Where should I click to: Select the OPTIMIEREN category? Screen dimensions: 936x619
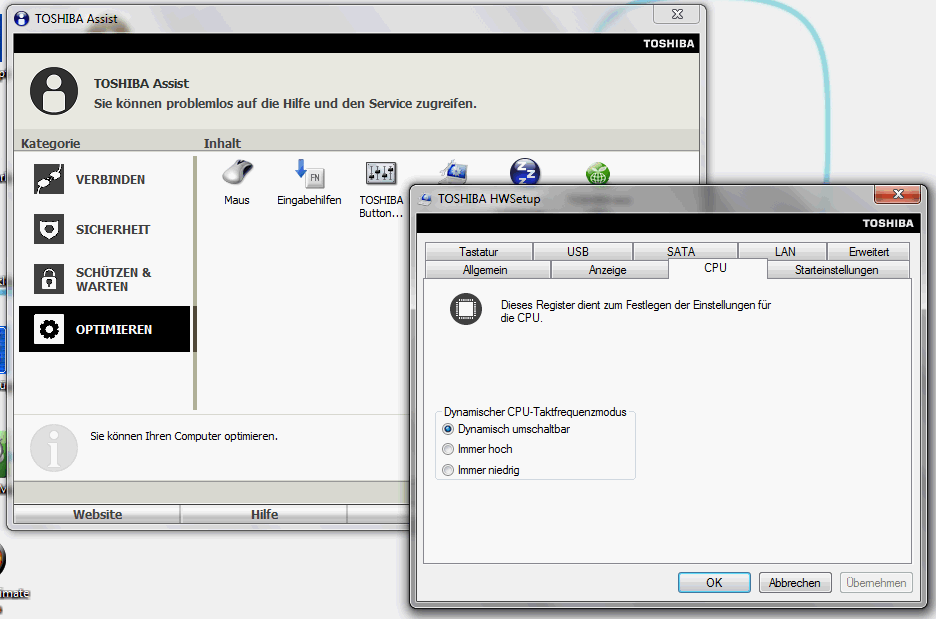pos(104,329)
